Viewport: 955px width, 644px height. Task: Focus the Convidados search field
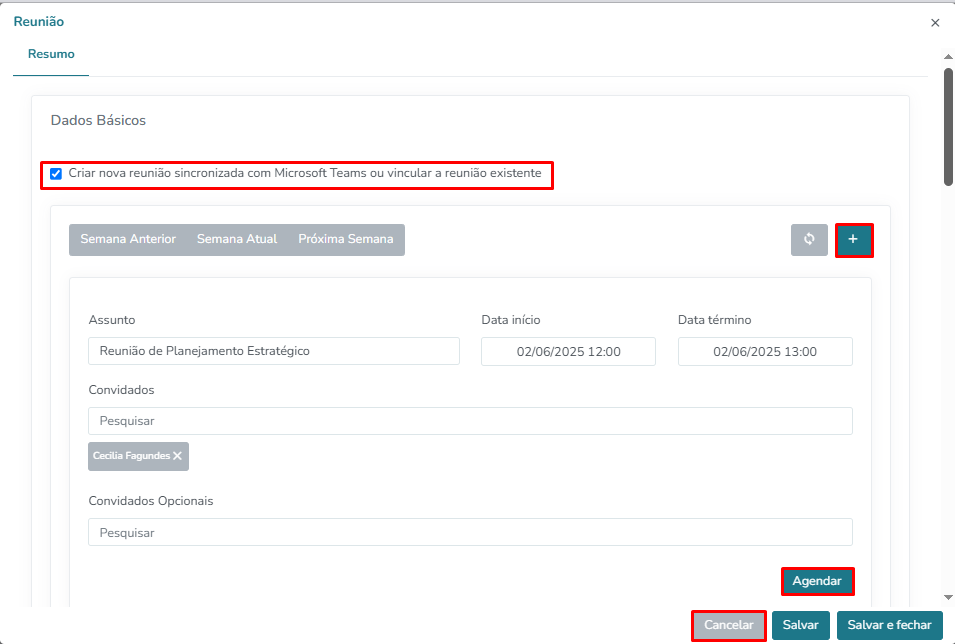470,421
